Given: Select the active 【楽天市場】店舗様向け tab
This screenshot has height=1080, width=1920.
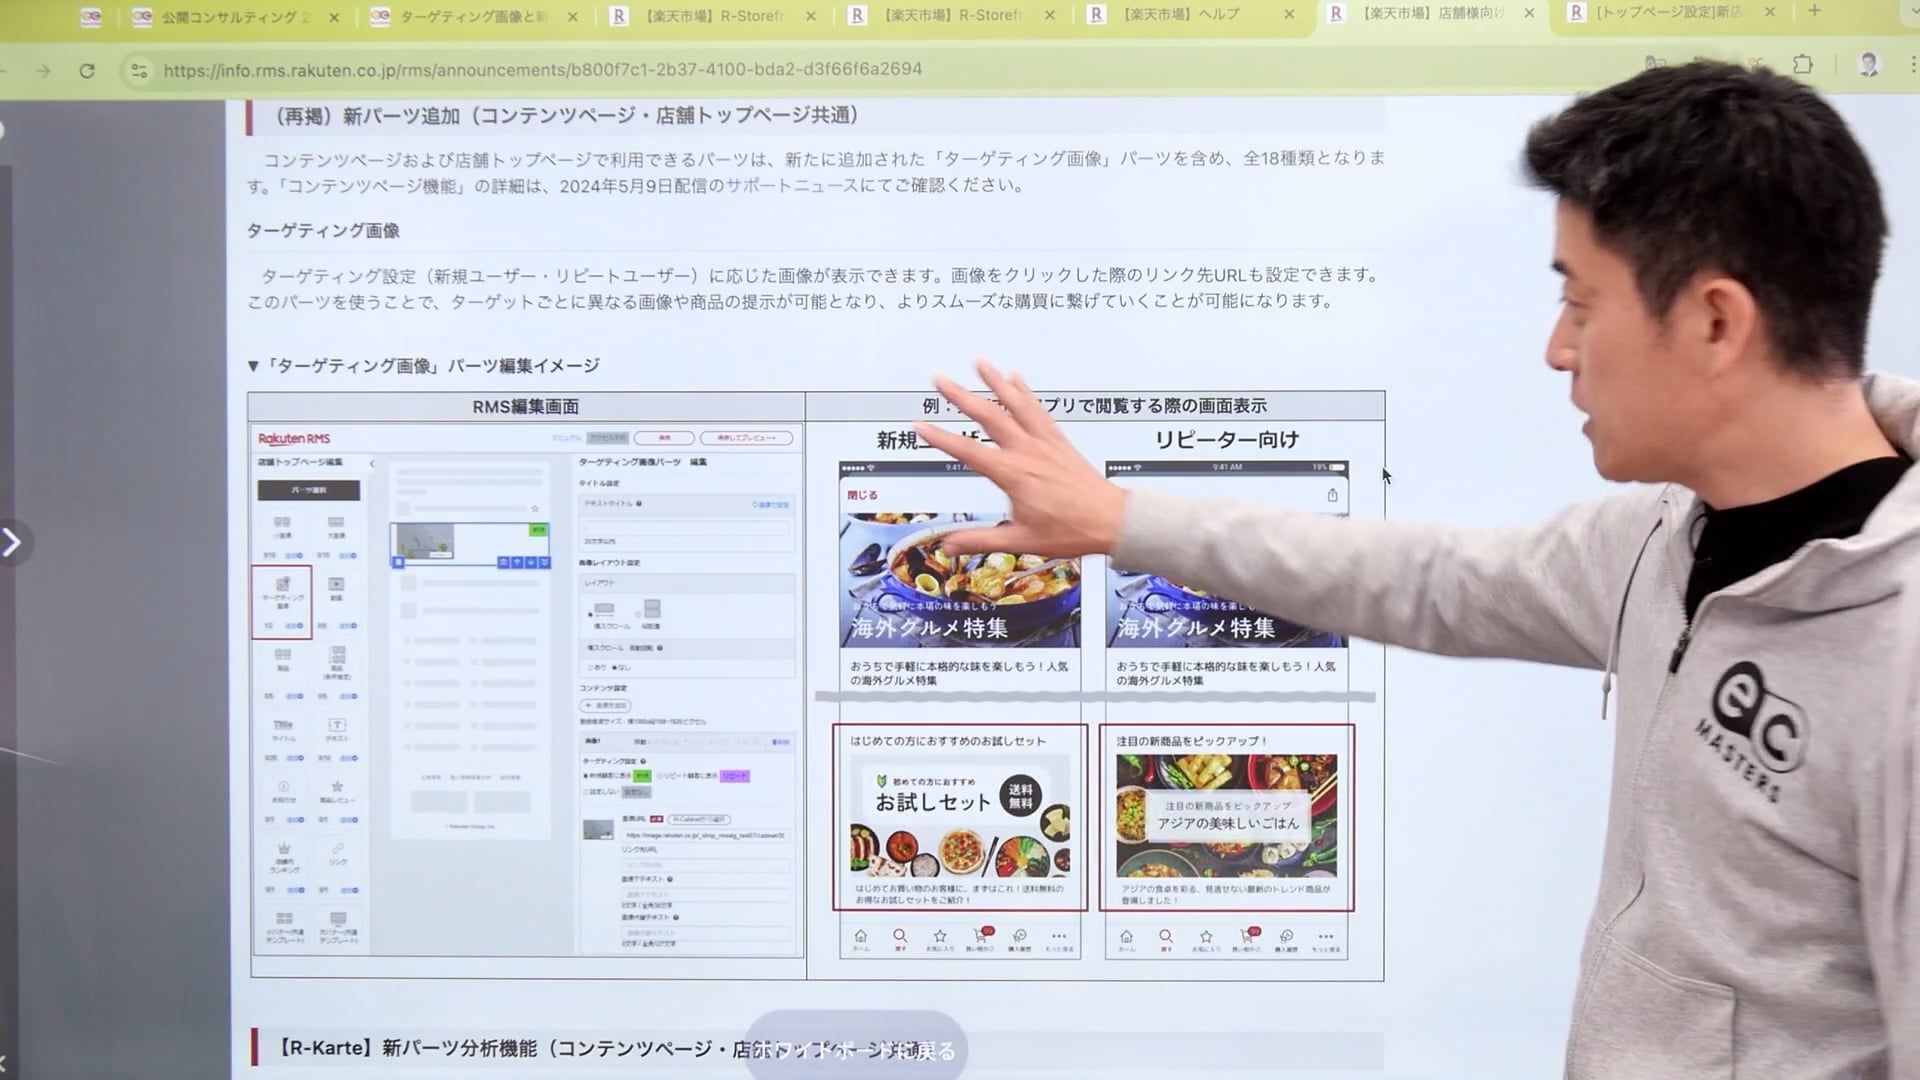Looking at the screenshot, I should coord(1432,13).
